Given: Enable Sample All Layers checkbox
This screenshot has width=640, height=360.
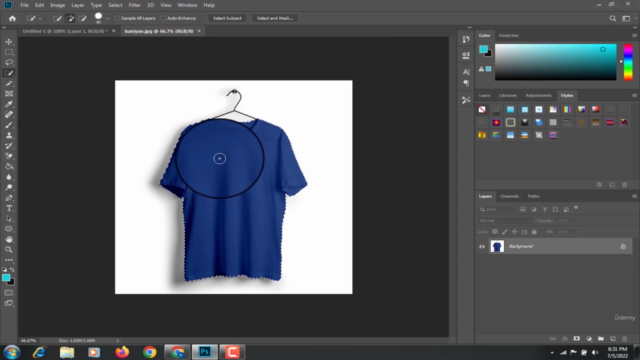Looking at the screenshot, I should coord(117,18).
